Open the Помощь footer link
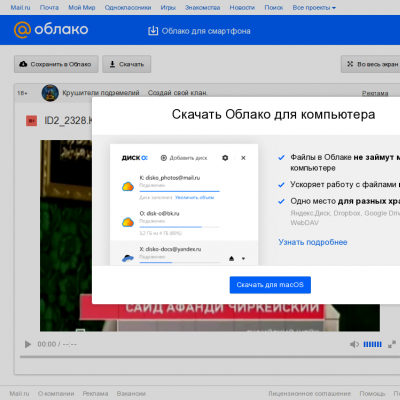 372,394
